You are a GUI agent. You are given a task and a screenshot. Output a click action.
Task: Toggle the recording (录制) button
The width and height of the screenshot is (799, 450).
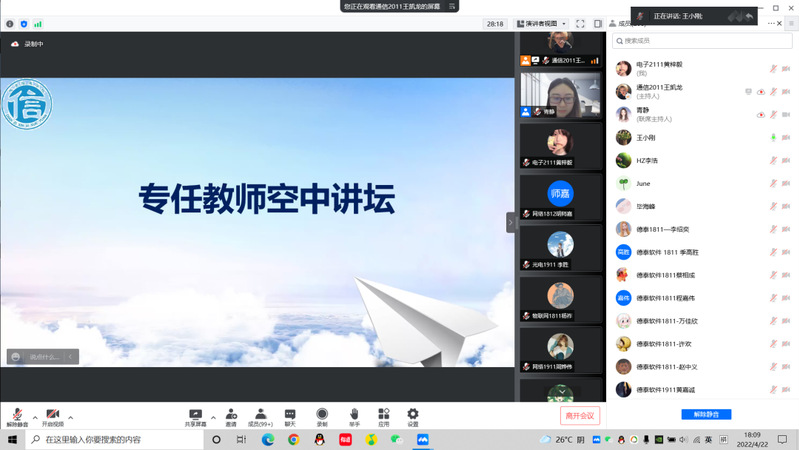coord(322,416)
